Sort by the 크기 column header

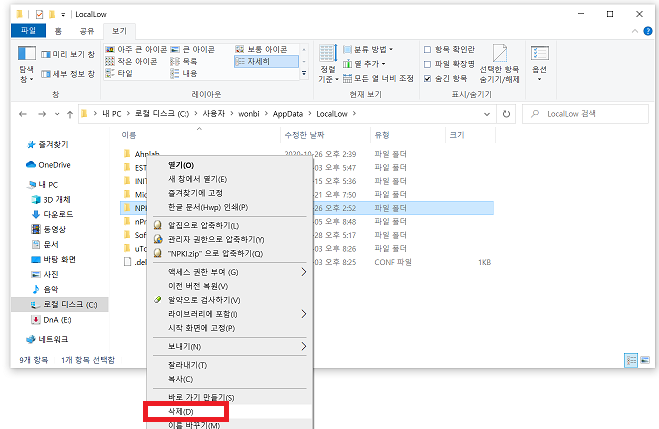tap(470, 135)
